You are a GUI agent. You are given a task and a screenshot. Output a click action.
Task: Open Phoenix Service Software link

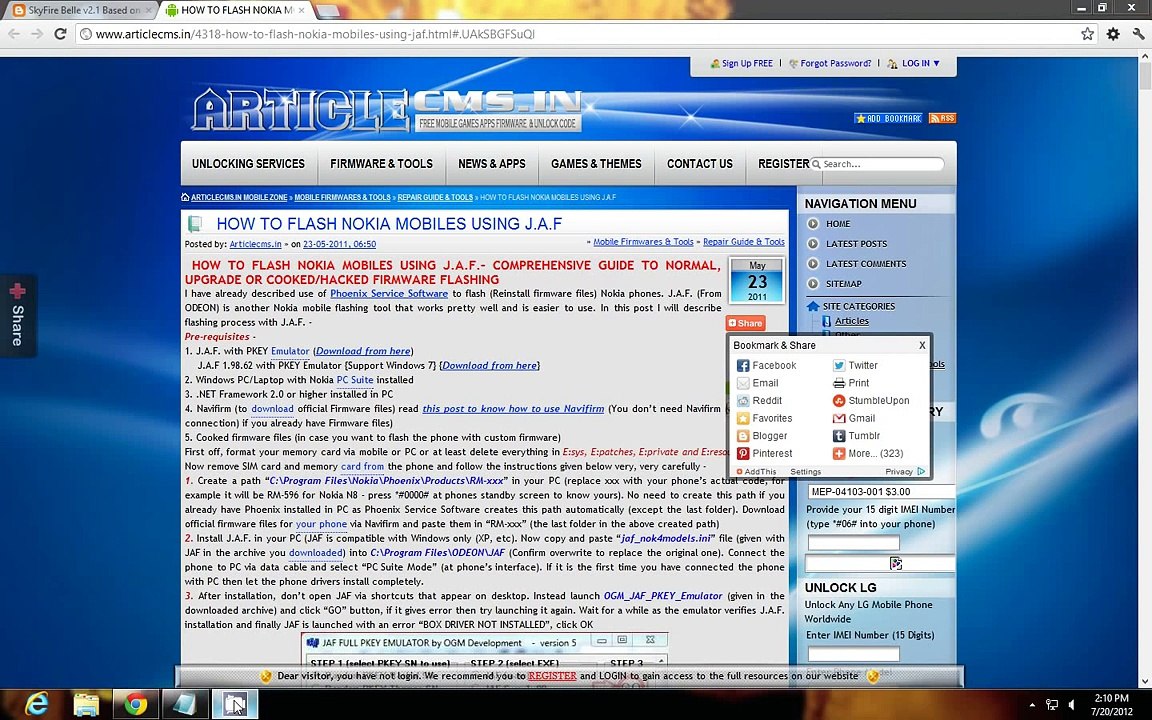point(389,293)
